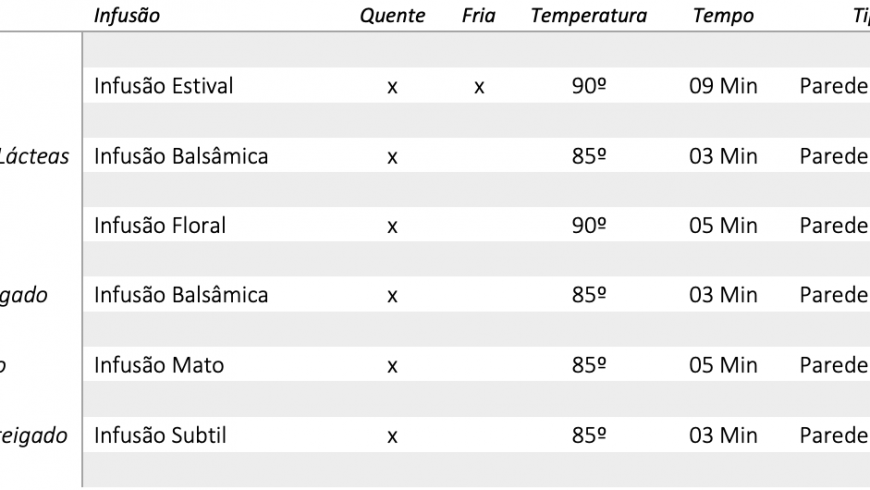
Task: Select 90º in the Infusão Estival row
Action: 589,86
